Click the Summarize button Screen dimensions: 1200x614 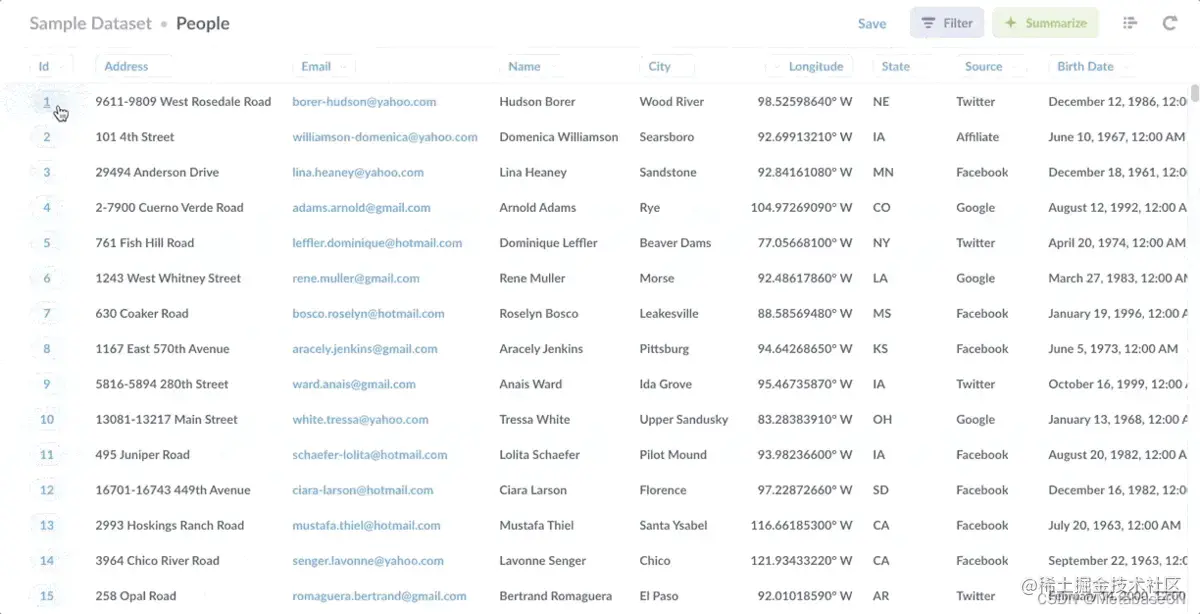click(1045, 23)
